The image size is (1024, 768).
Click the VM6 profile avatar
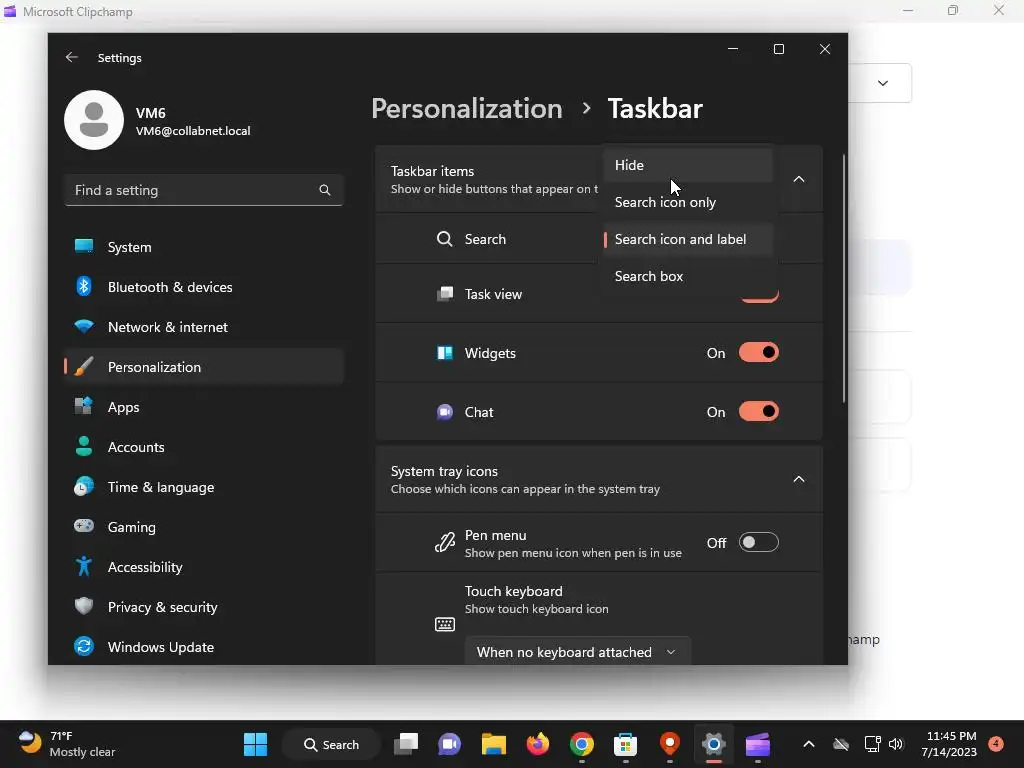(x=94, y=120)
